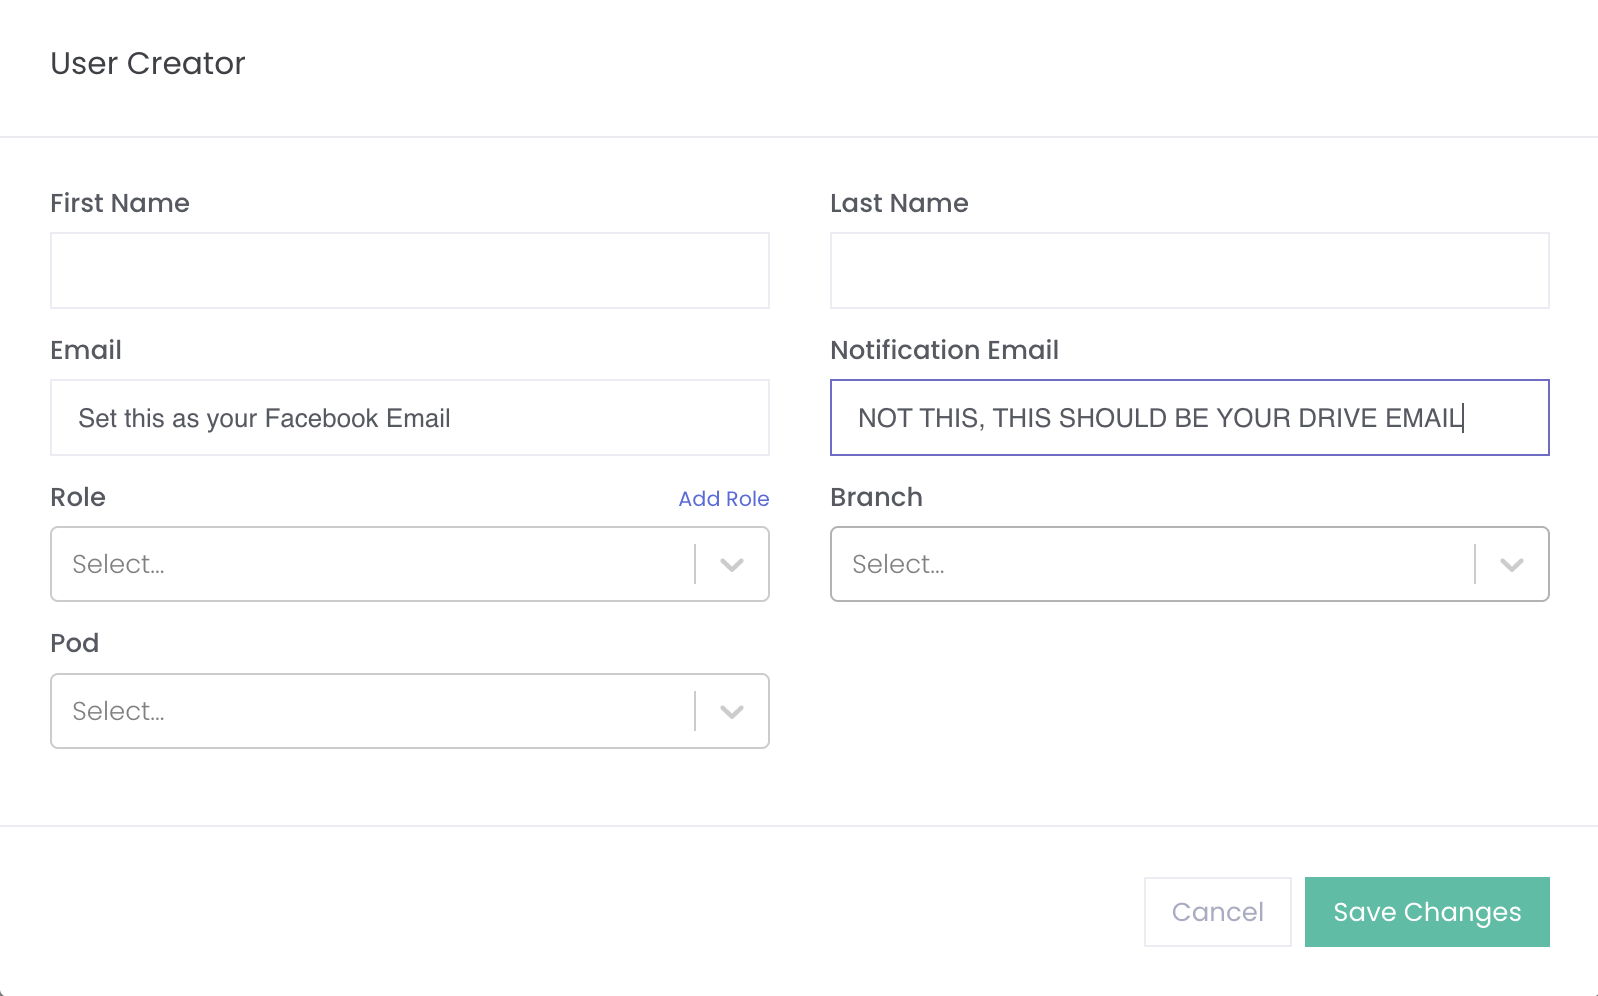
Task: Click the Email field with Facebook placeholder
Action: coord(409,418)
